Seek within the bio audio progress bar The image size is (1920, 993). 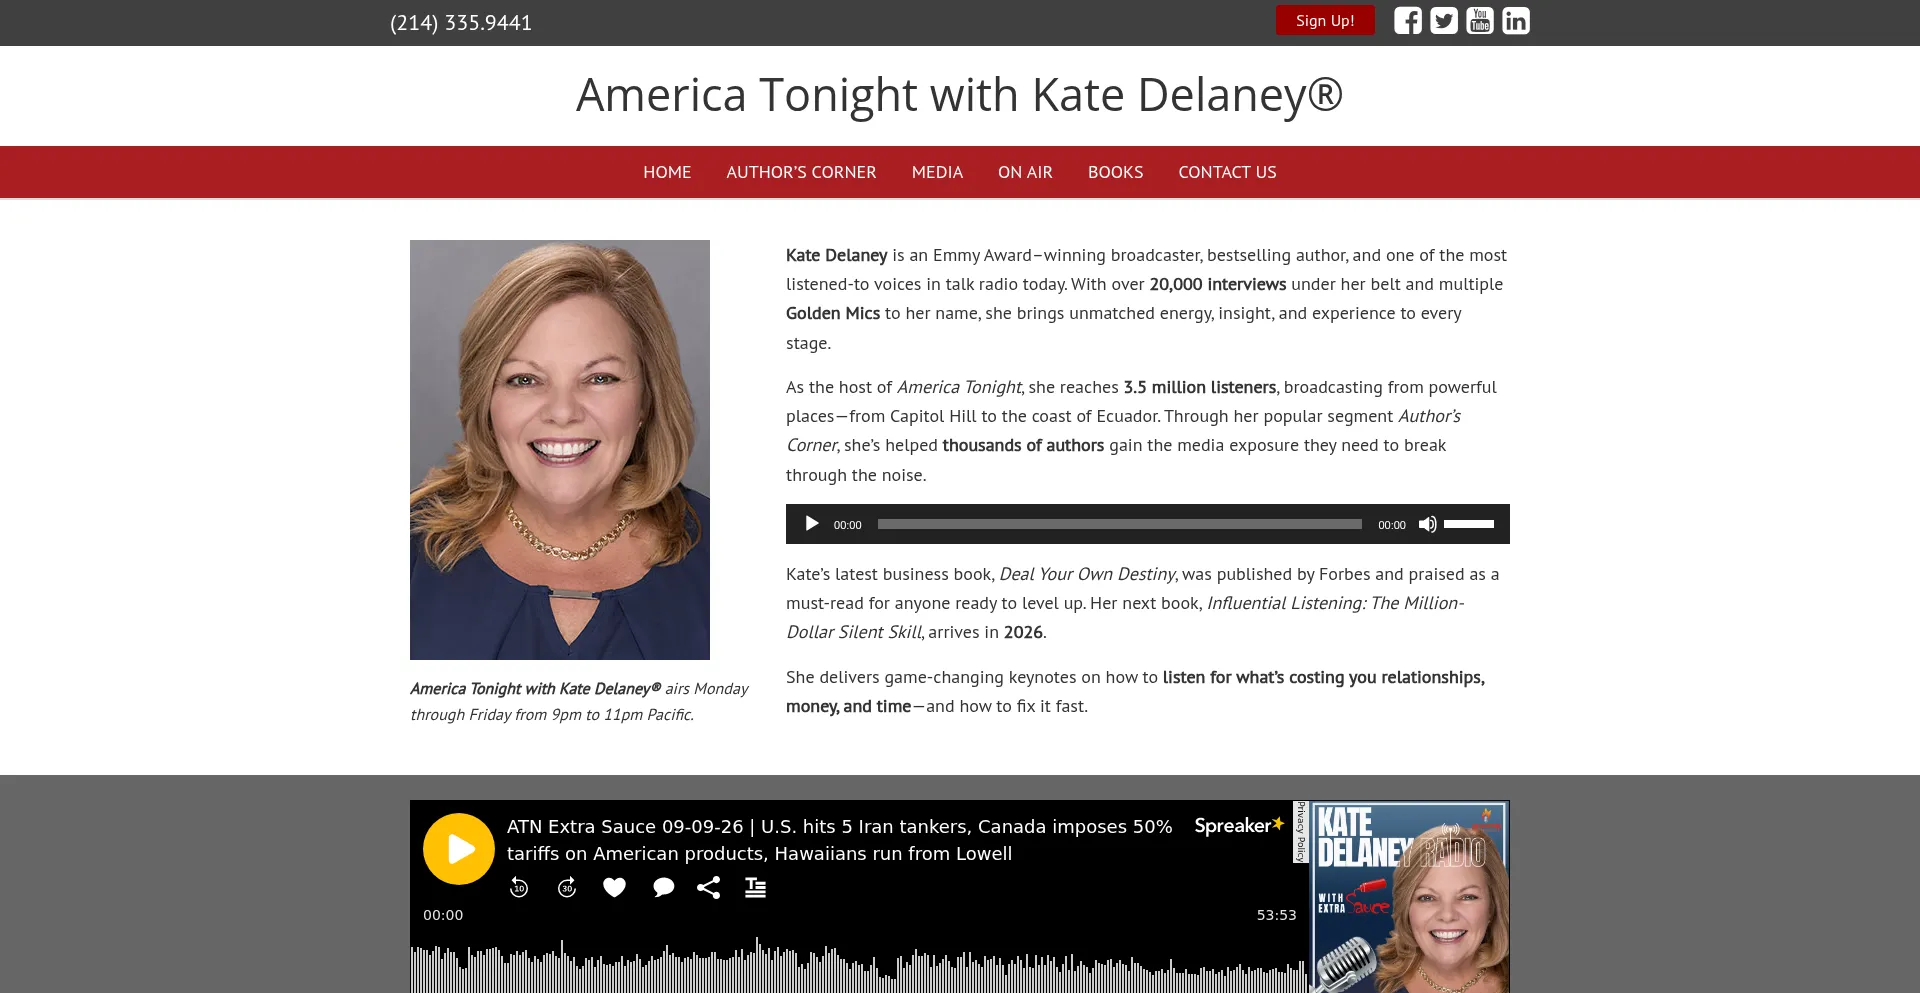click(x=1120, y=524)
